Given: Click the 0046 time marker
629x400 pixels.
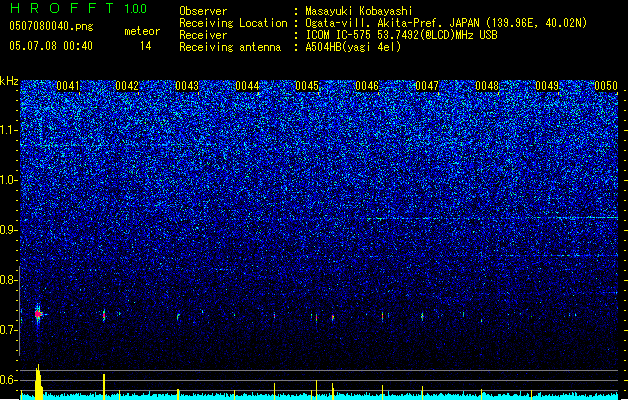Looking at the screenshot, I should pos(367,86).
